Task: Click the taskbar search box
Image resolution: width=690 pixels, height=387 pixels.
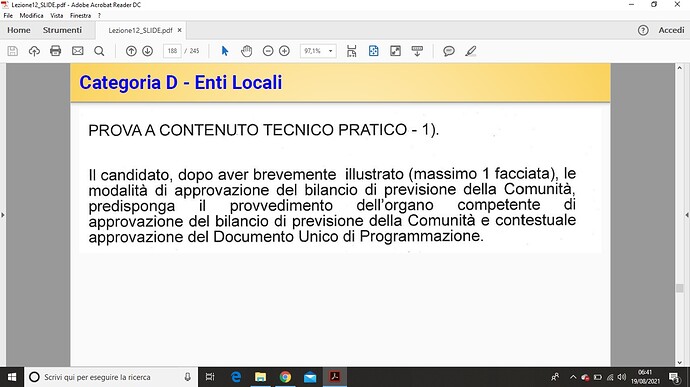Action: click(x=111, y=377)
